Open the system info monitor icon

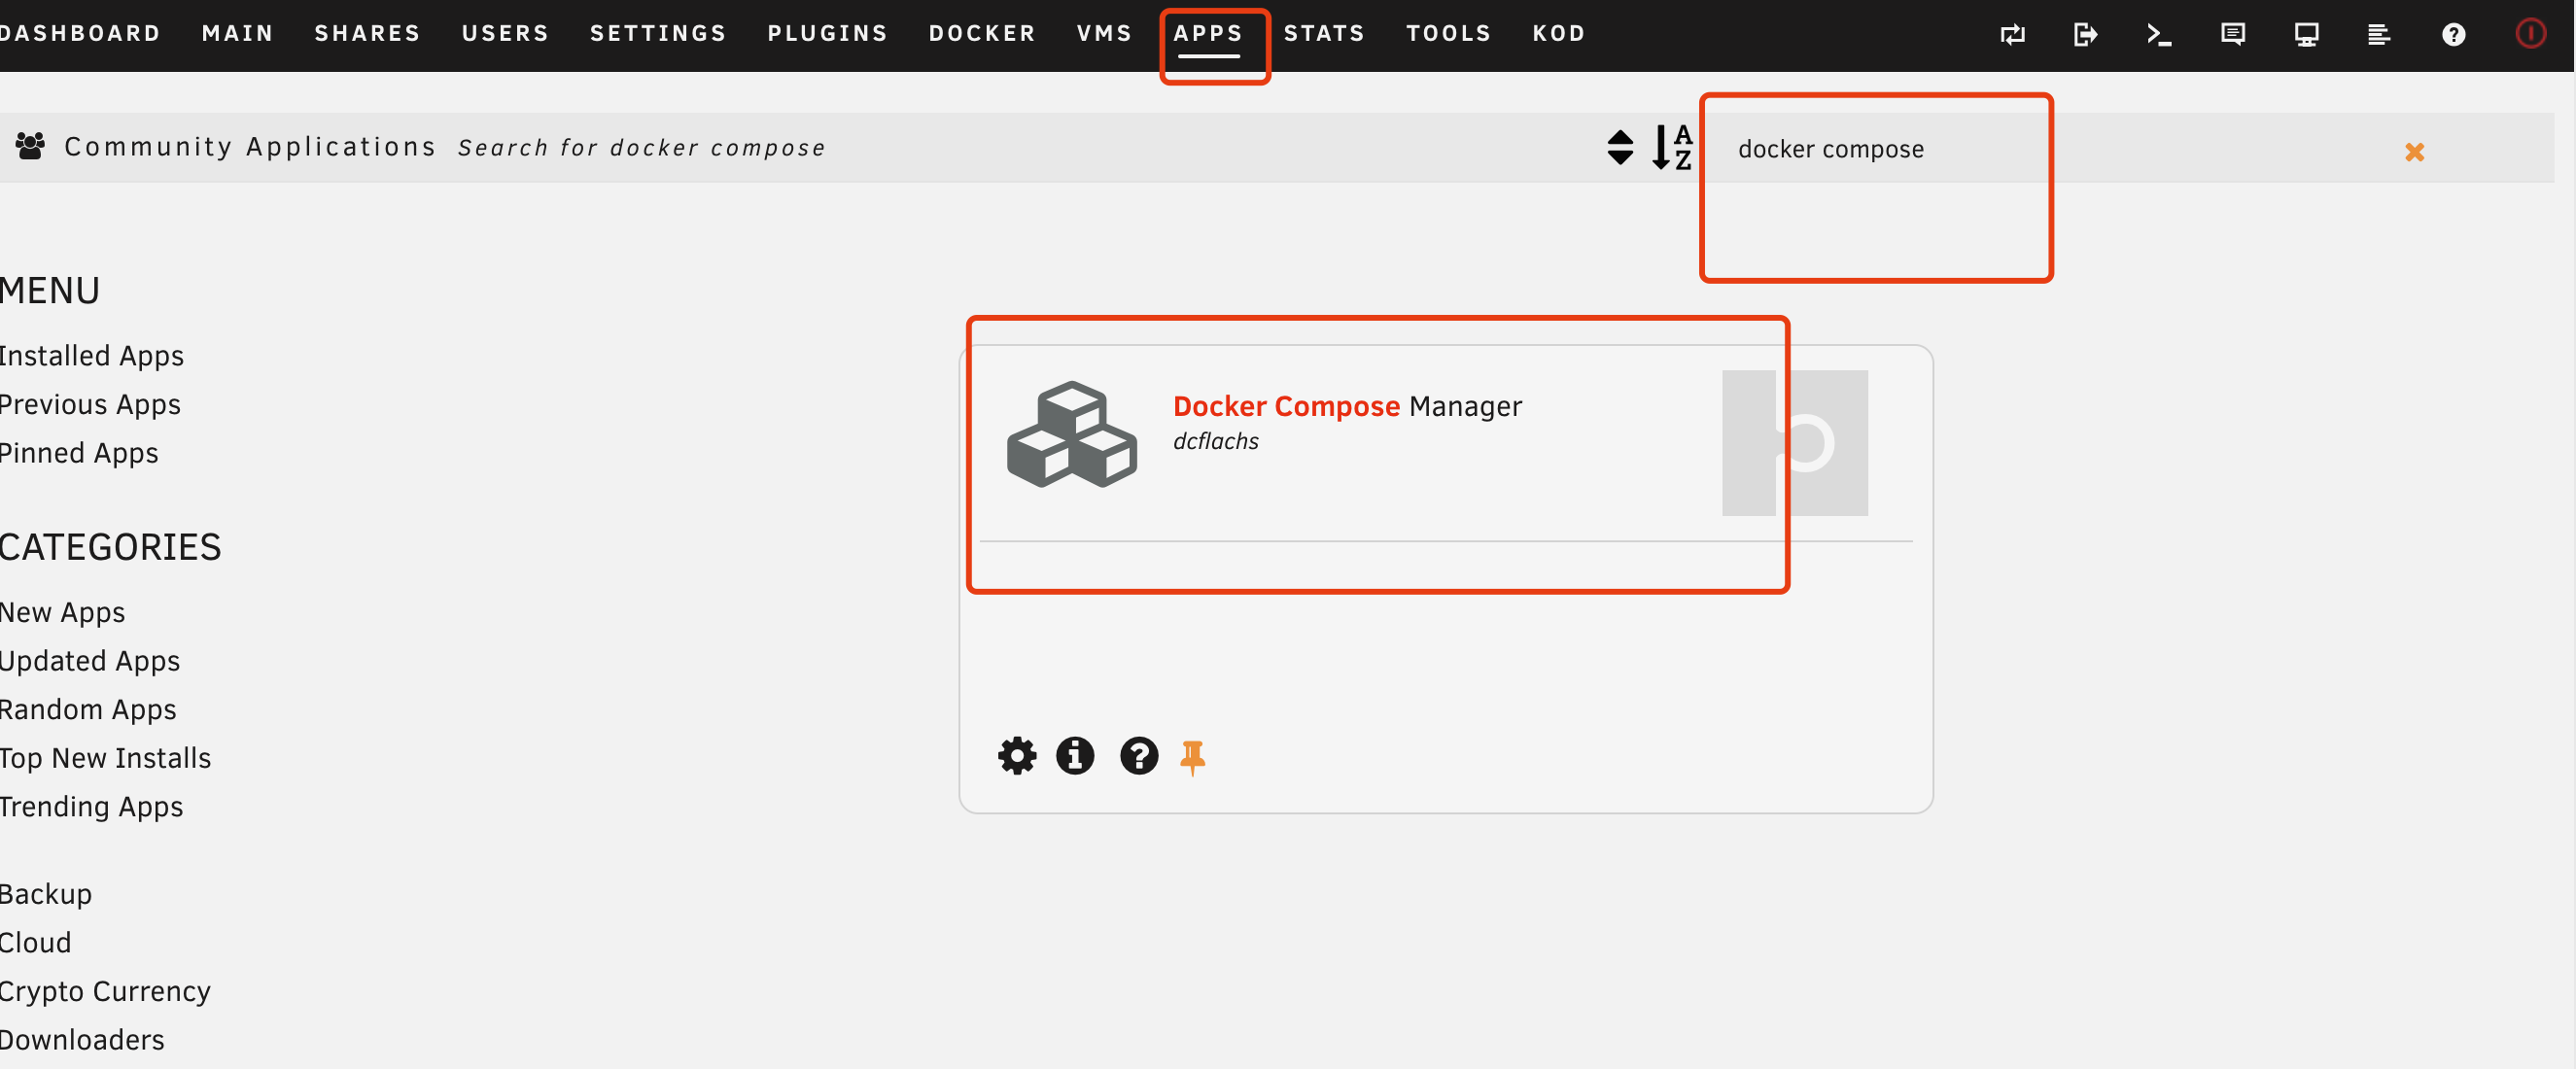2306,35
